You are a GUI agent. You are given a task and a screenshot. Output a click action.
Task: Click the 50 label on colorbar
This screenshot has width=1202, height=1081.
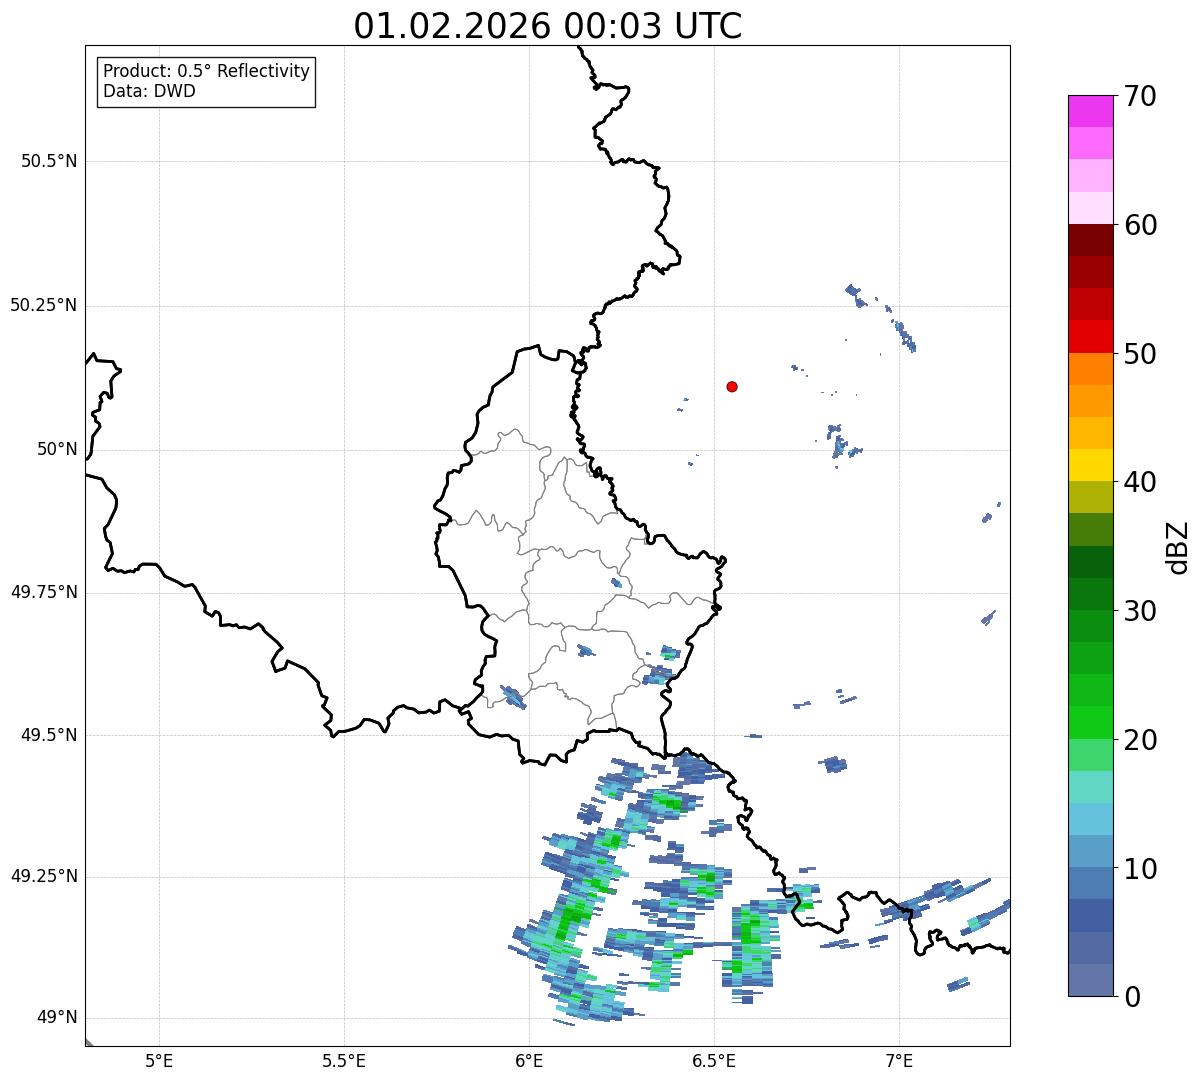tap(1140, 354)
